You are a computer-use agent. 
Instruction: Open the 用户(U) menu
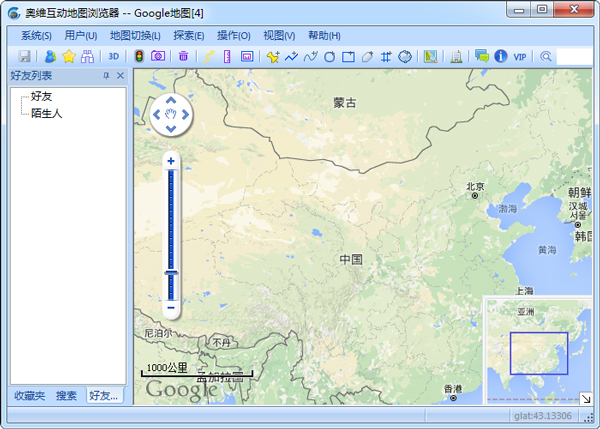81,36
